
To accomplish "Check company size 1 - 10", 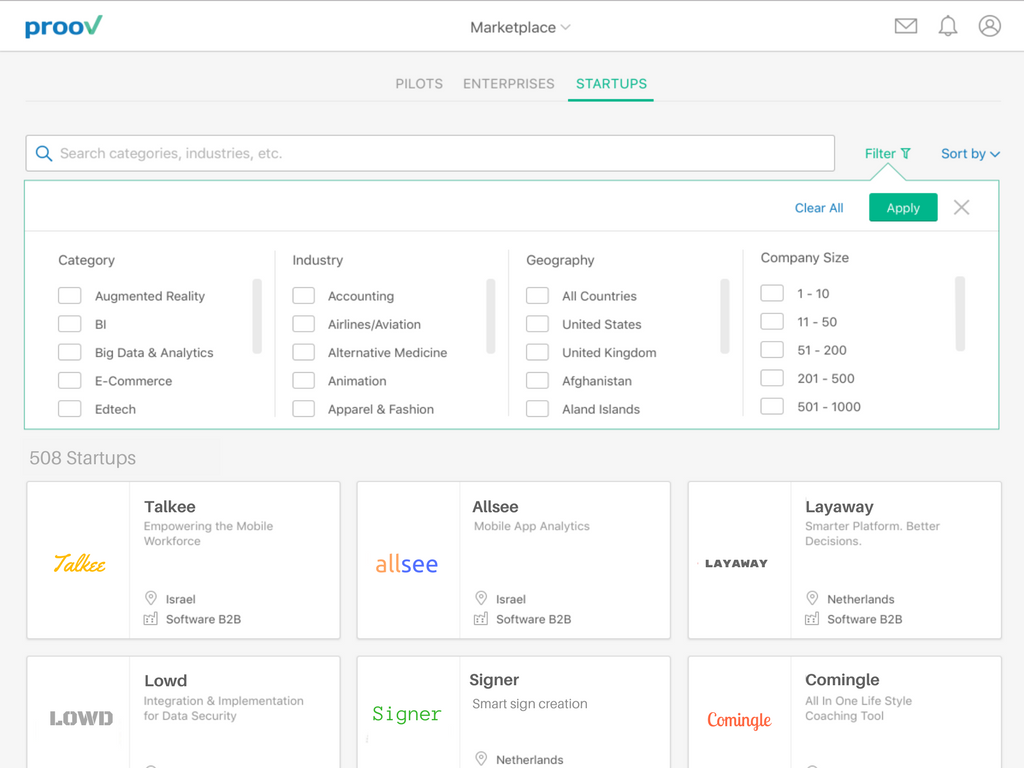I will pyautogui.click(x=772, y=293).
